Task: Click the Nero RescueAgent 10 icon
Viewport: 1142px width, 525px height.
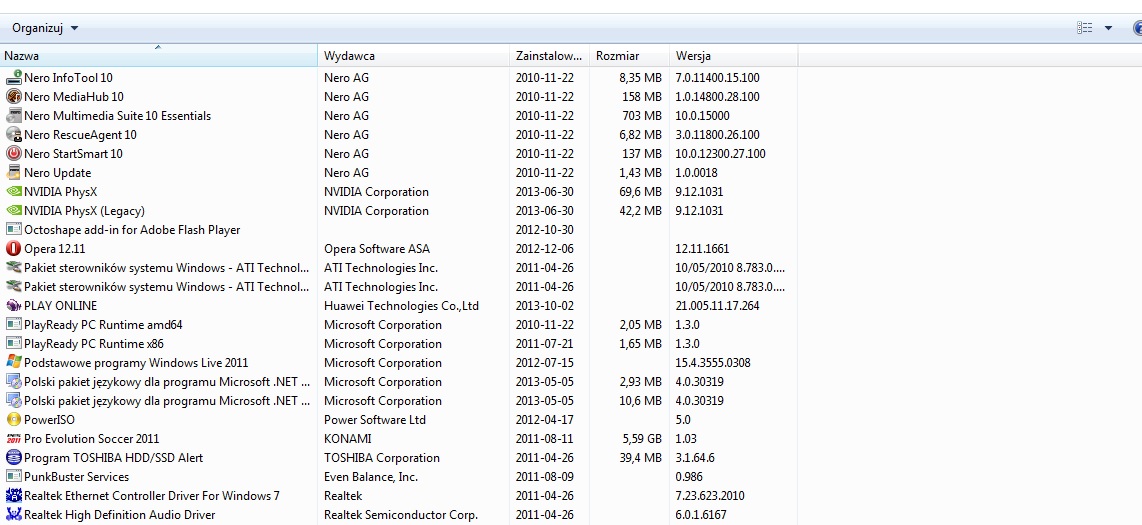Action: 13,135
